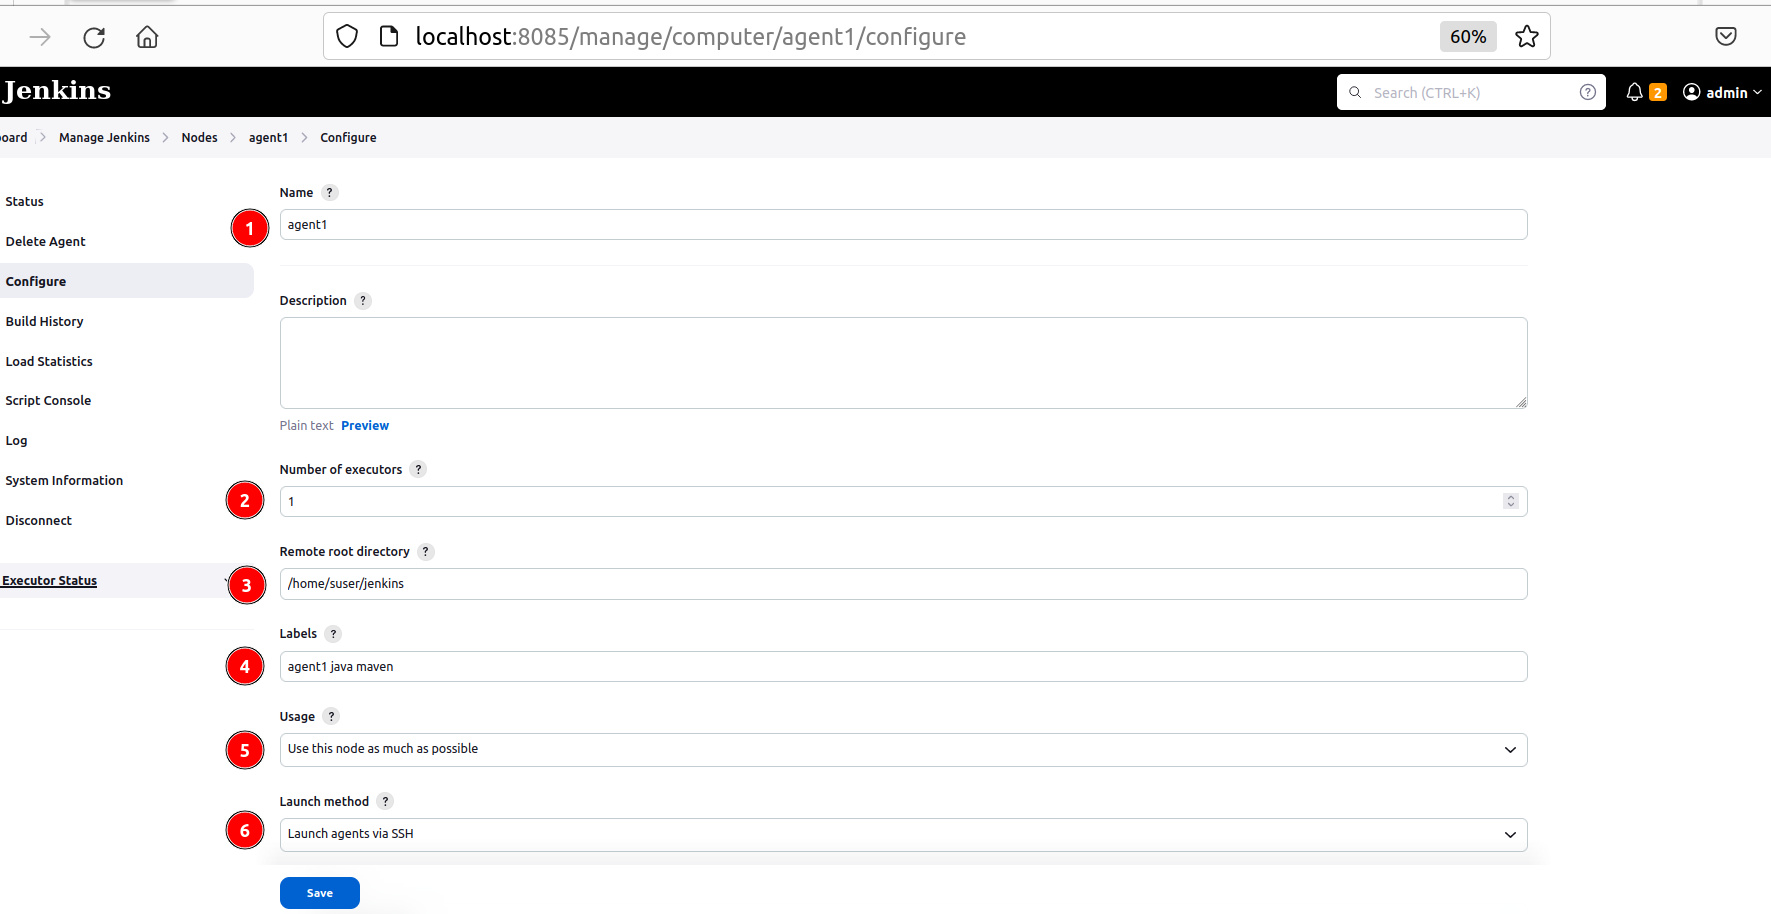
Task: Go to Nodes breadcrumb
Action: coord(199,138)
